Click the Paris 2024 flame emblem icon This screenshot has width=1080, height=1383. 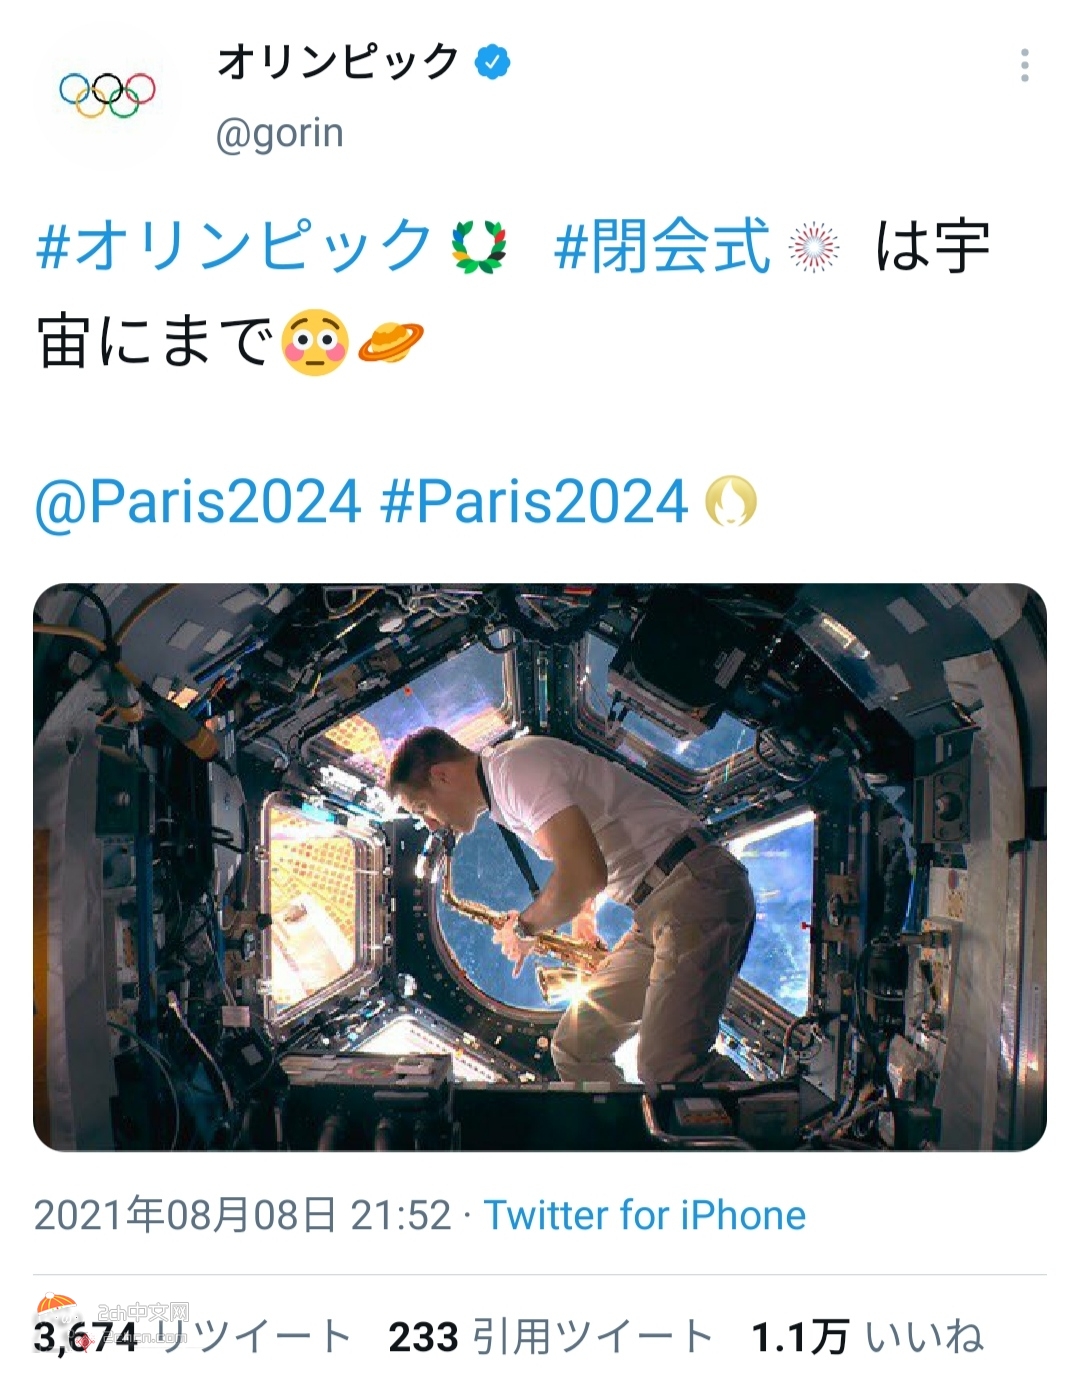(731, 500)
